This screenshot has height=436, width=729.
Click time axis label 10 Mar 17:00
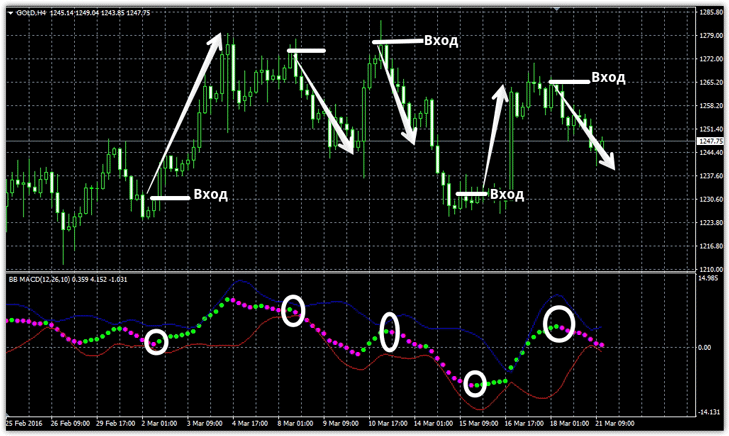point(388,423)
